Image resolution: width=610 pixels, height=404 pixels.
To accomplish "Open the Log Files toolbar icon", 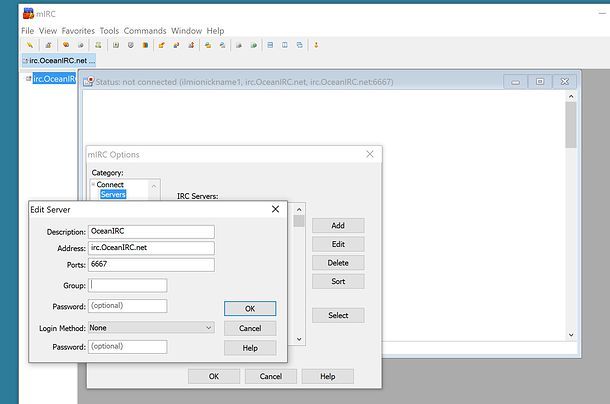I will click(222, 45).
